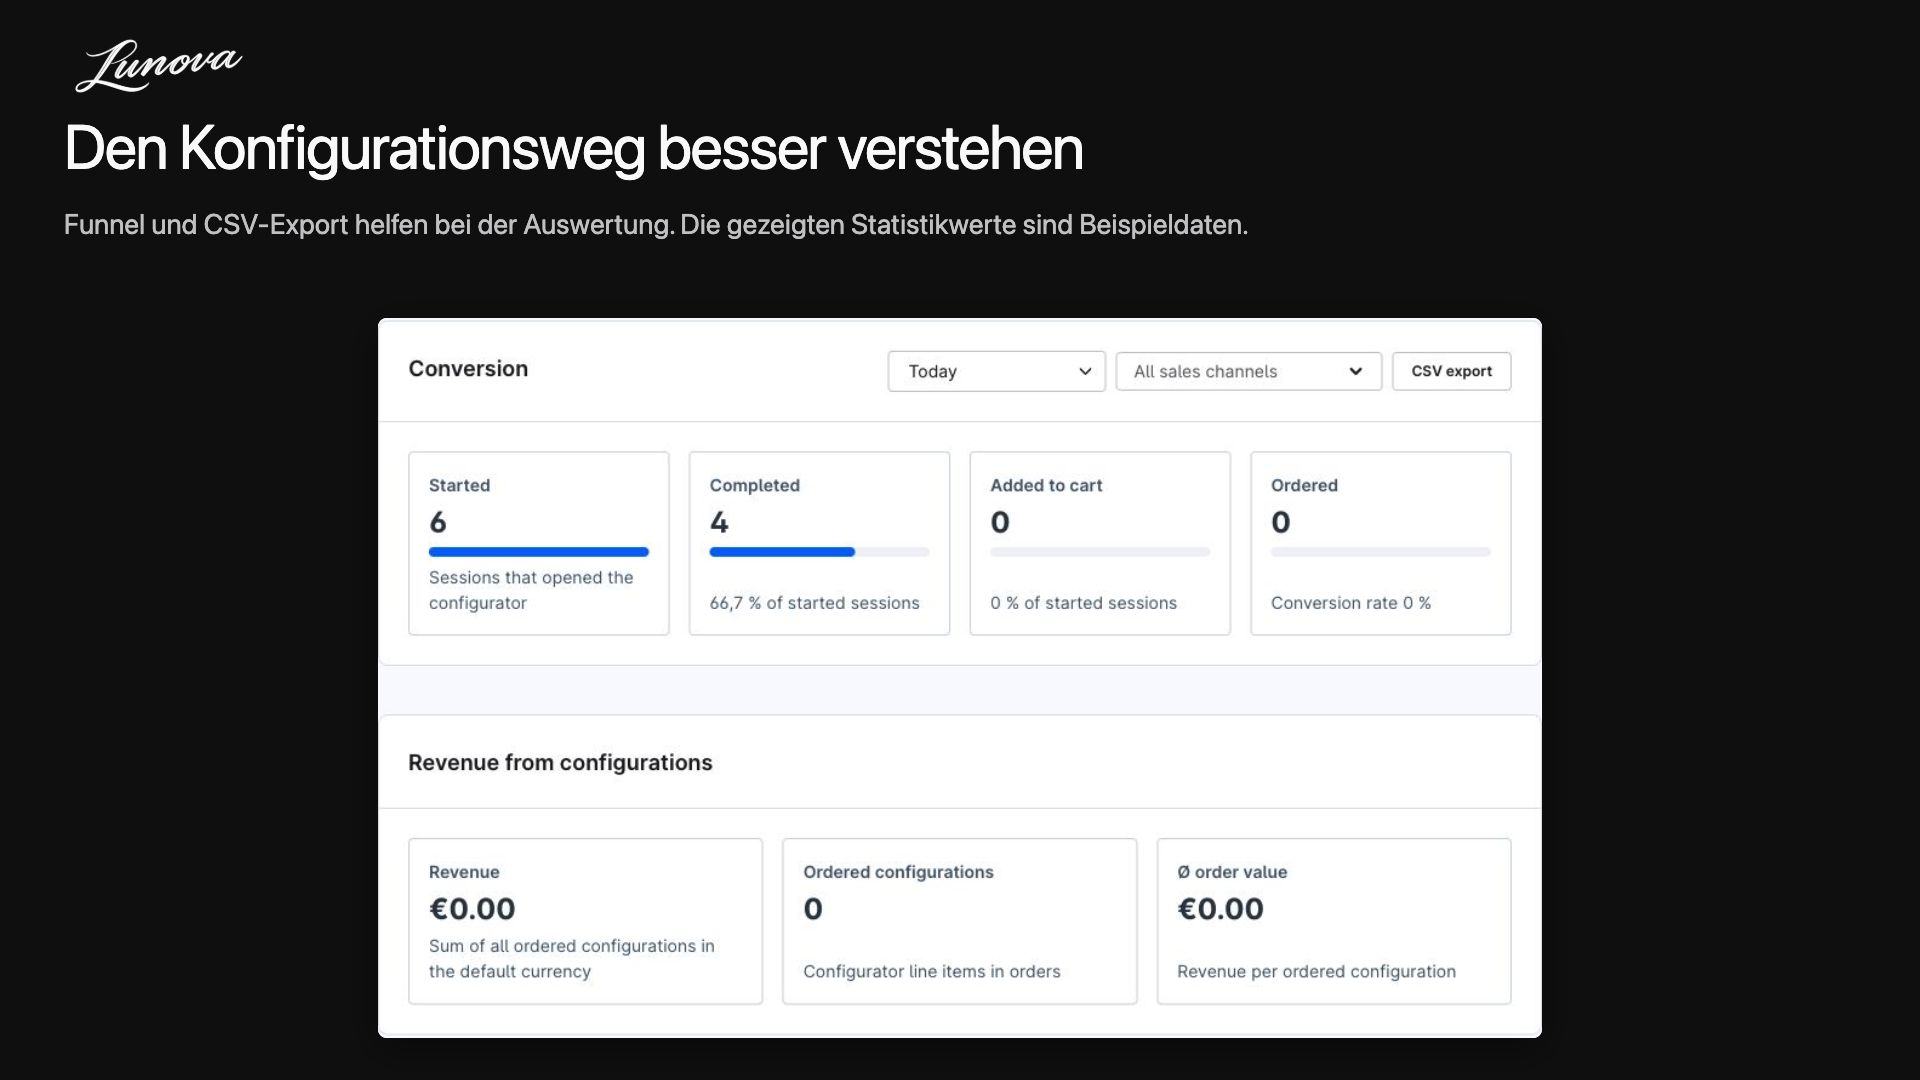Open the All sales channels dropdown
1920x1080 pixels.
pos(1248,371)
